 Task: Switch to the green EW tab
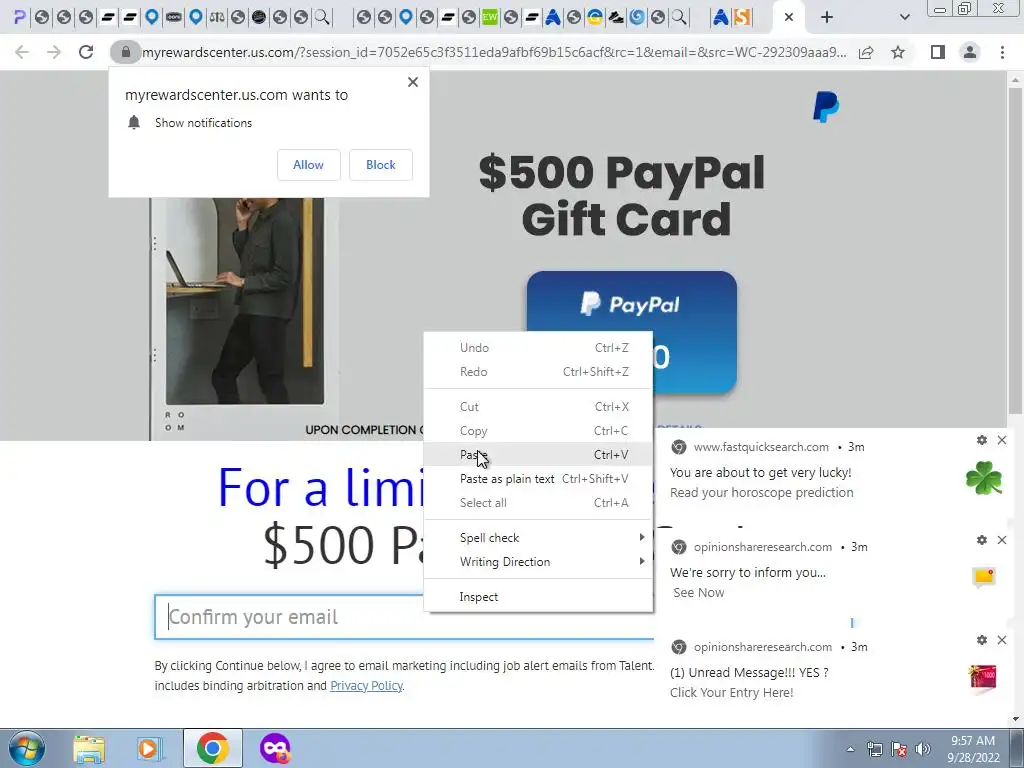490,17
